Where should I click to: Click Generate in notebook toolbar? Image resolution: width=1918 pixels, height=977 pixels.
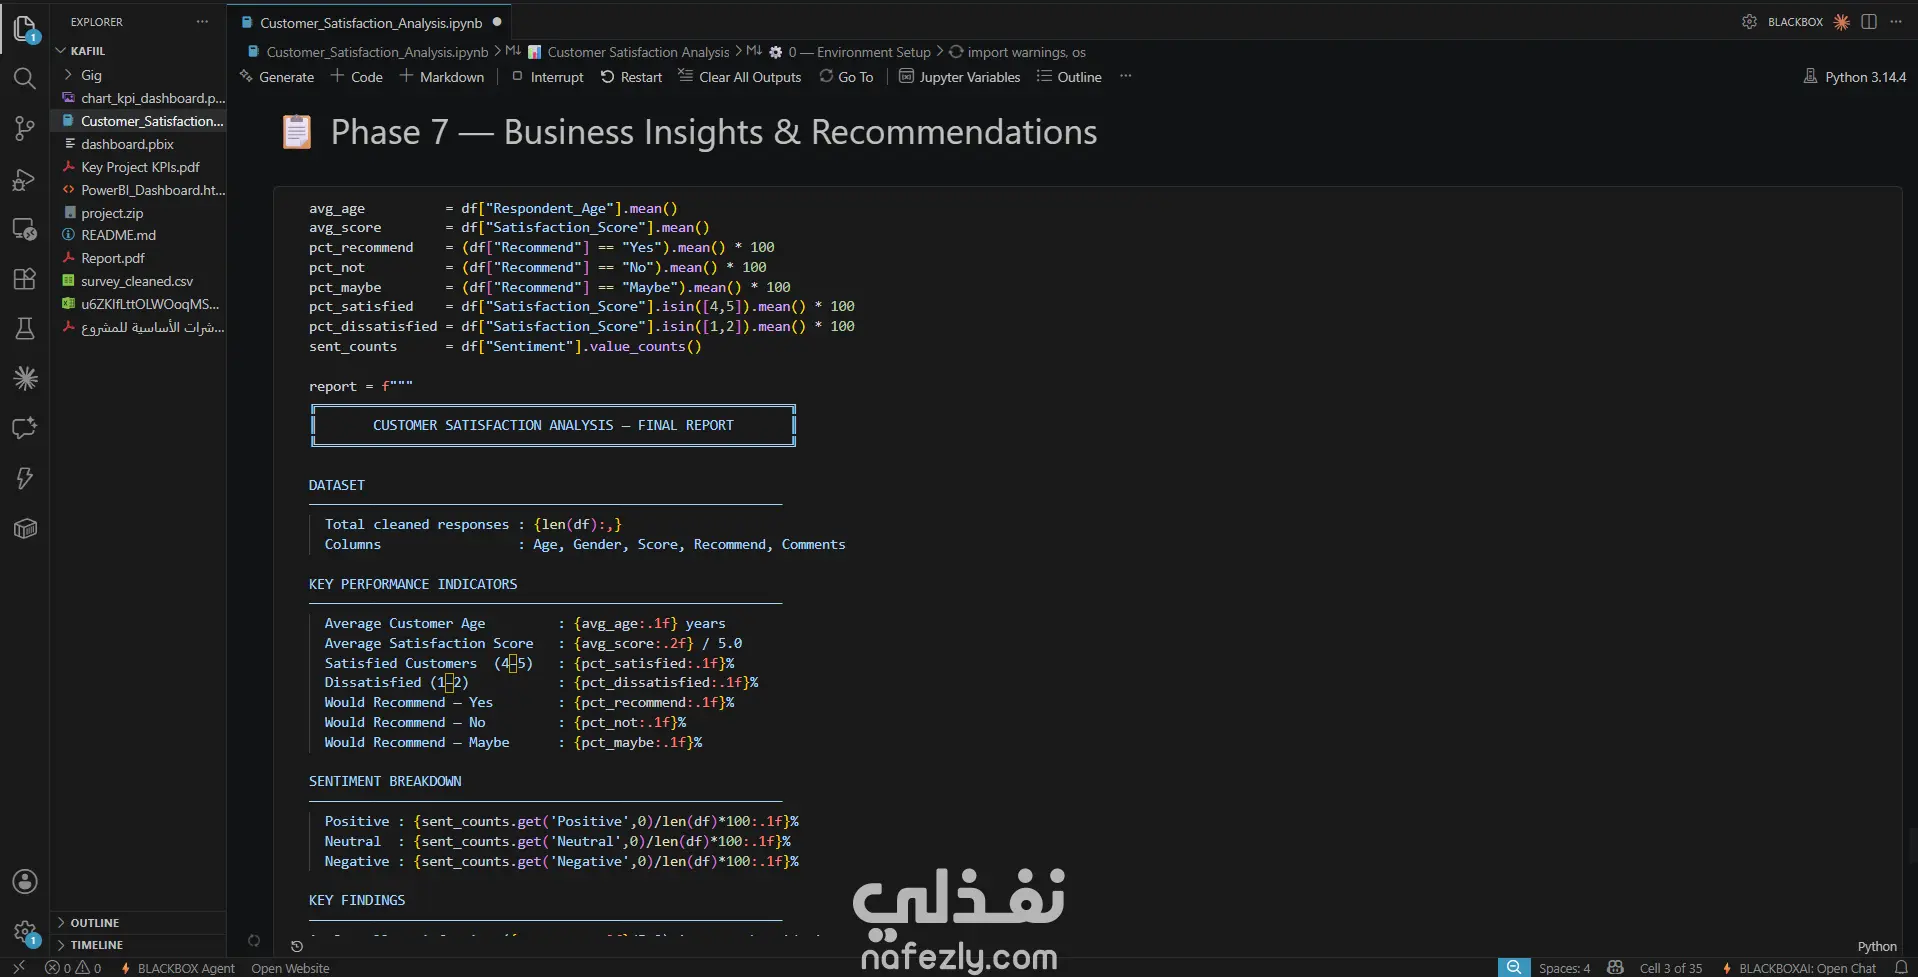[x=277, y=77]
